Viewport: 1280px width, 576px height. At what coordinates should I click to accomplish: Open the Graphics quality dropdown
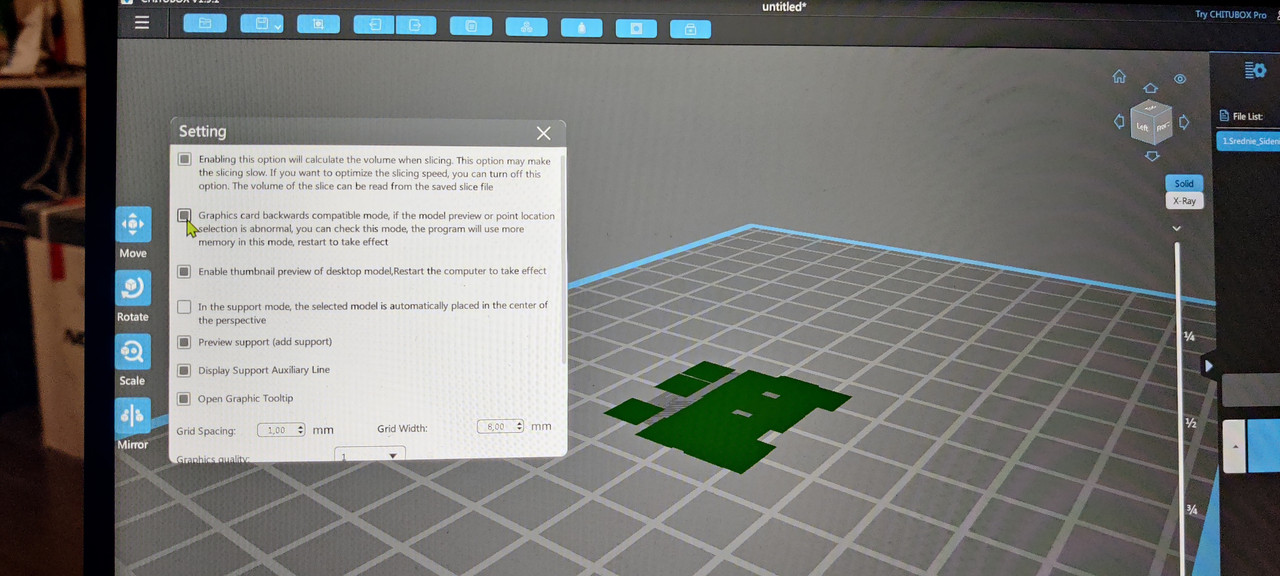pos(370,455)
